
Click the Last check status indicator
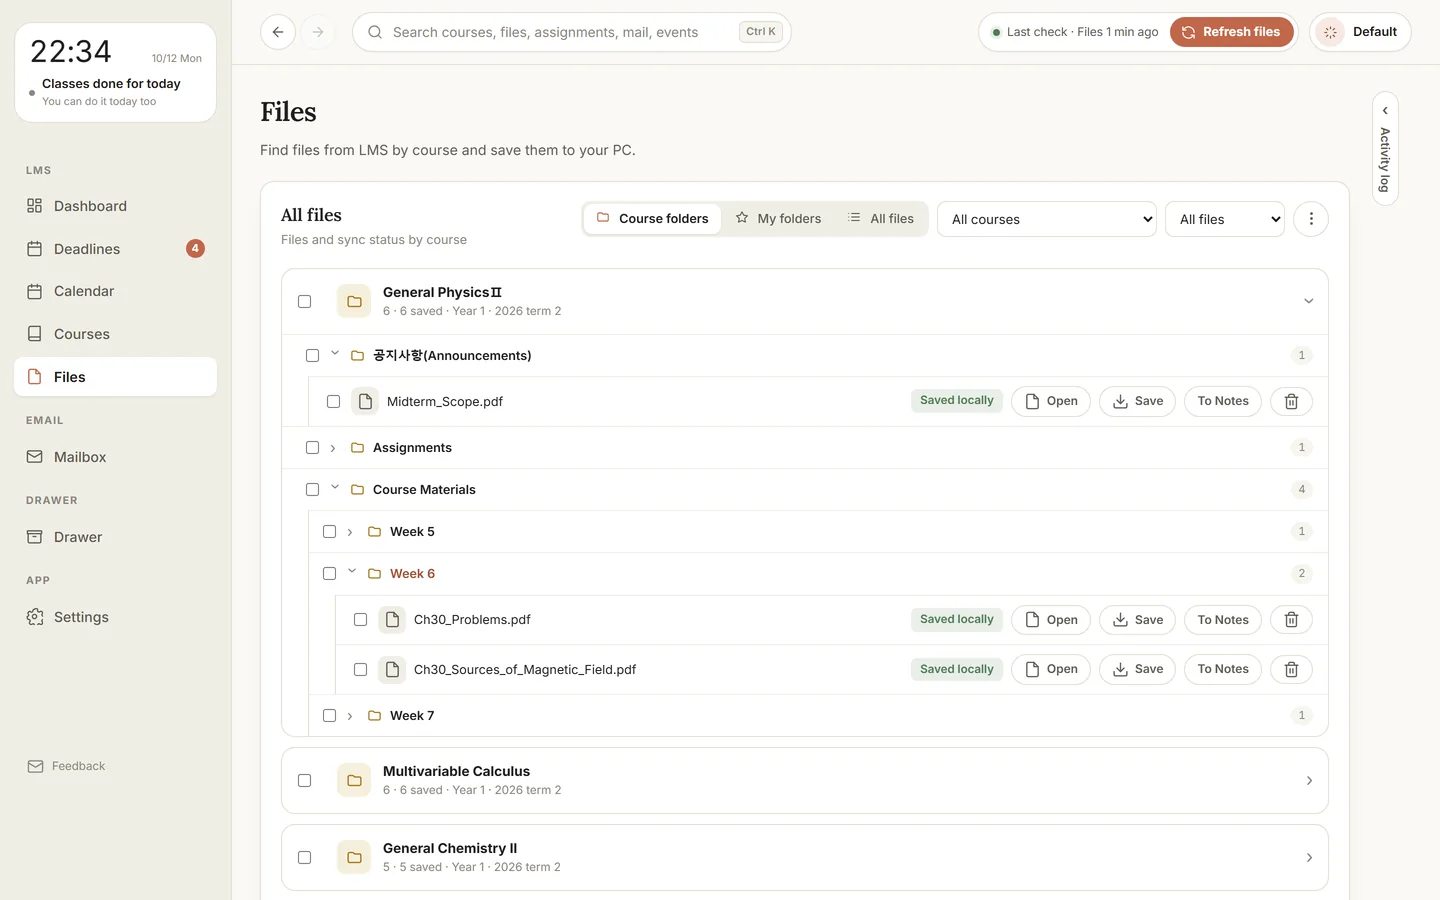click(x=1075, y=32)
